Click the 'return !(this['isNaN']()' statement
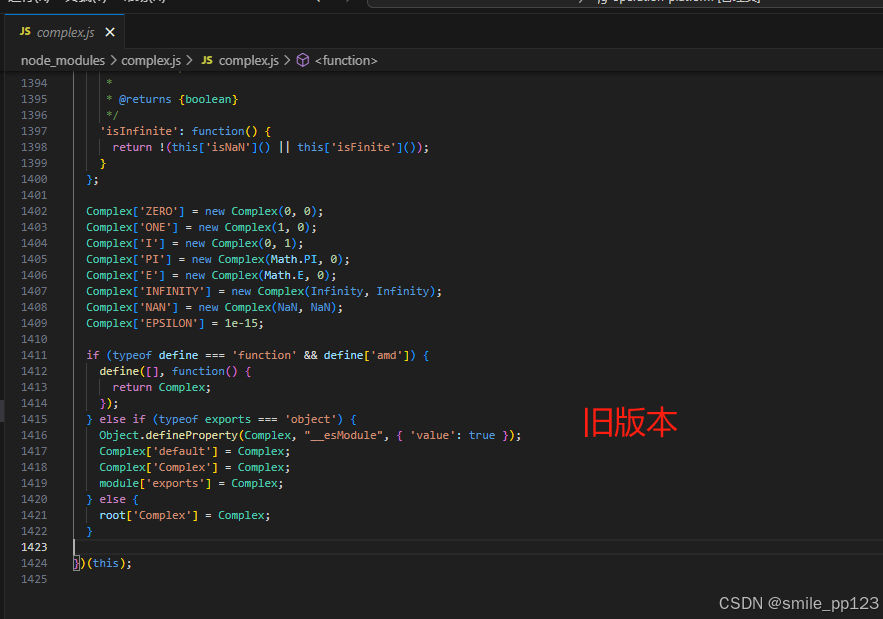The width and height of the screenshot is (883, 619). (x=270, y=148)
